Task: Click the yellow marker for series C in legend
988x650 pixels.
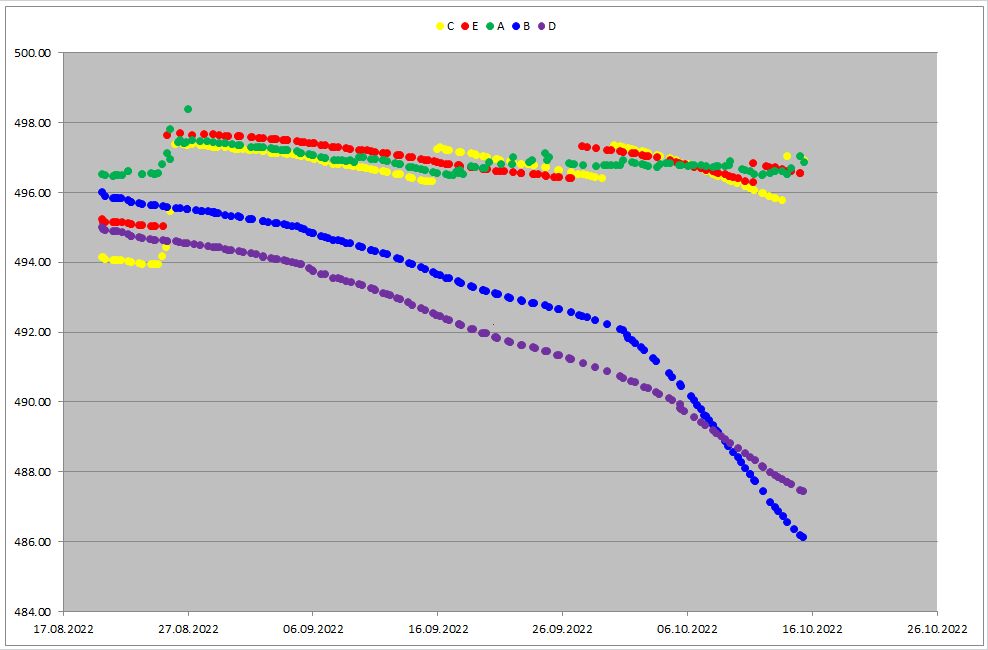Action: pos(440,26)
